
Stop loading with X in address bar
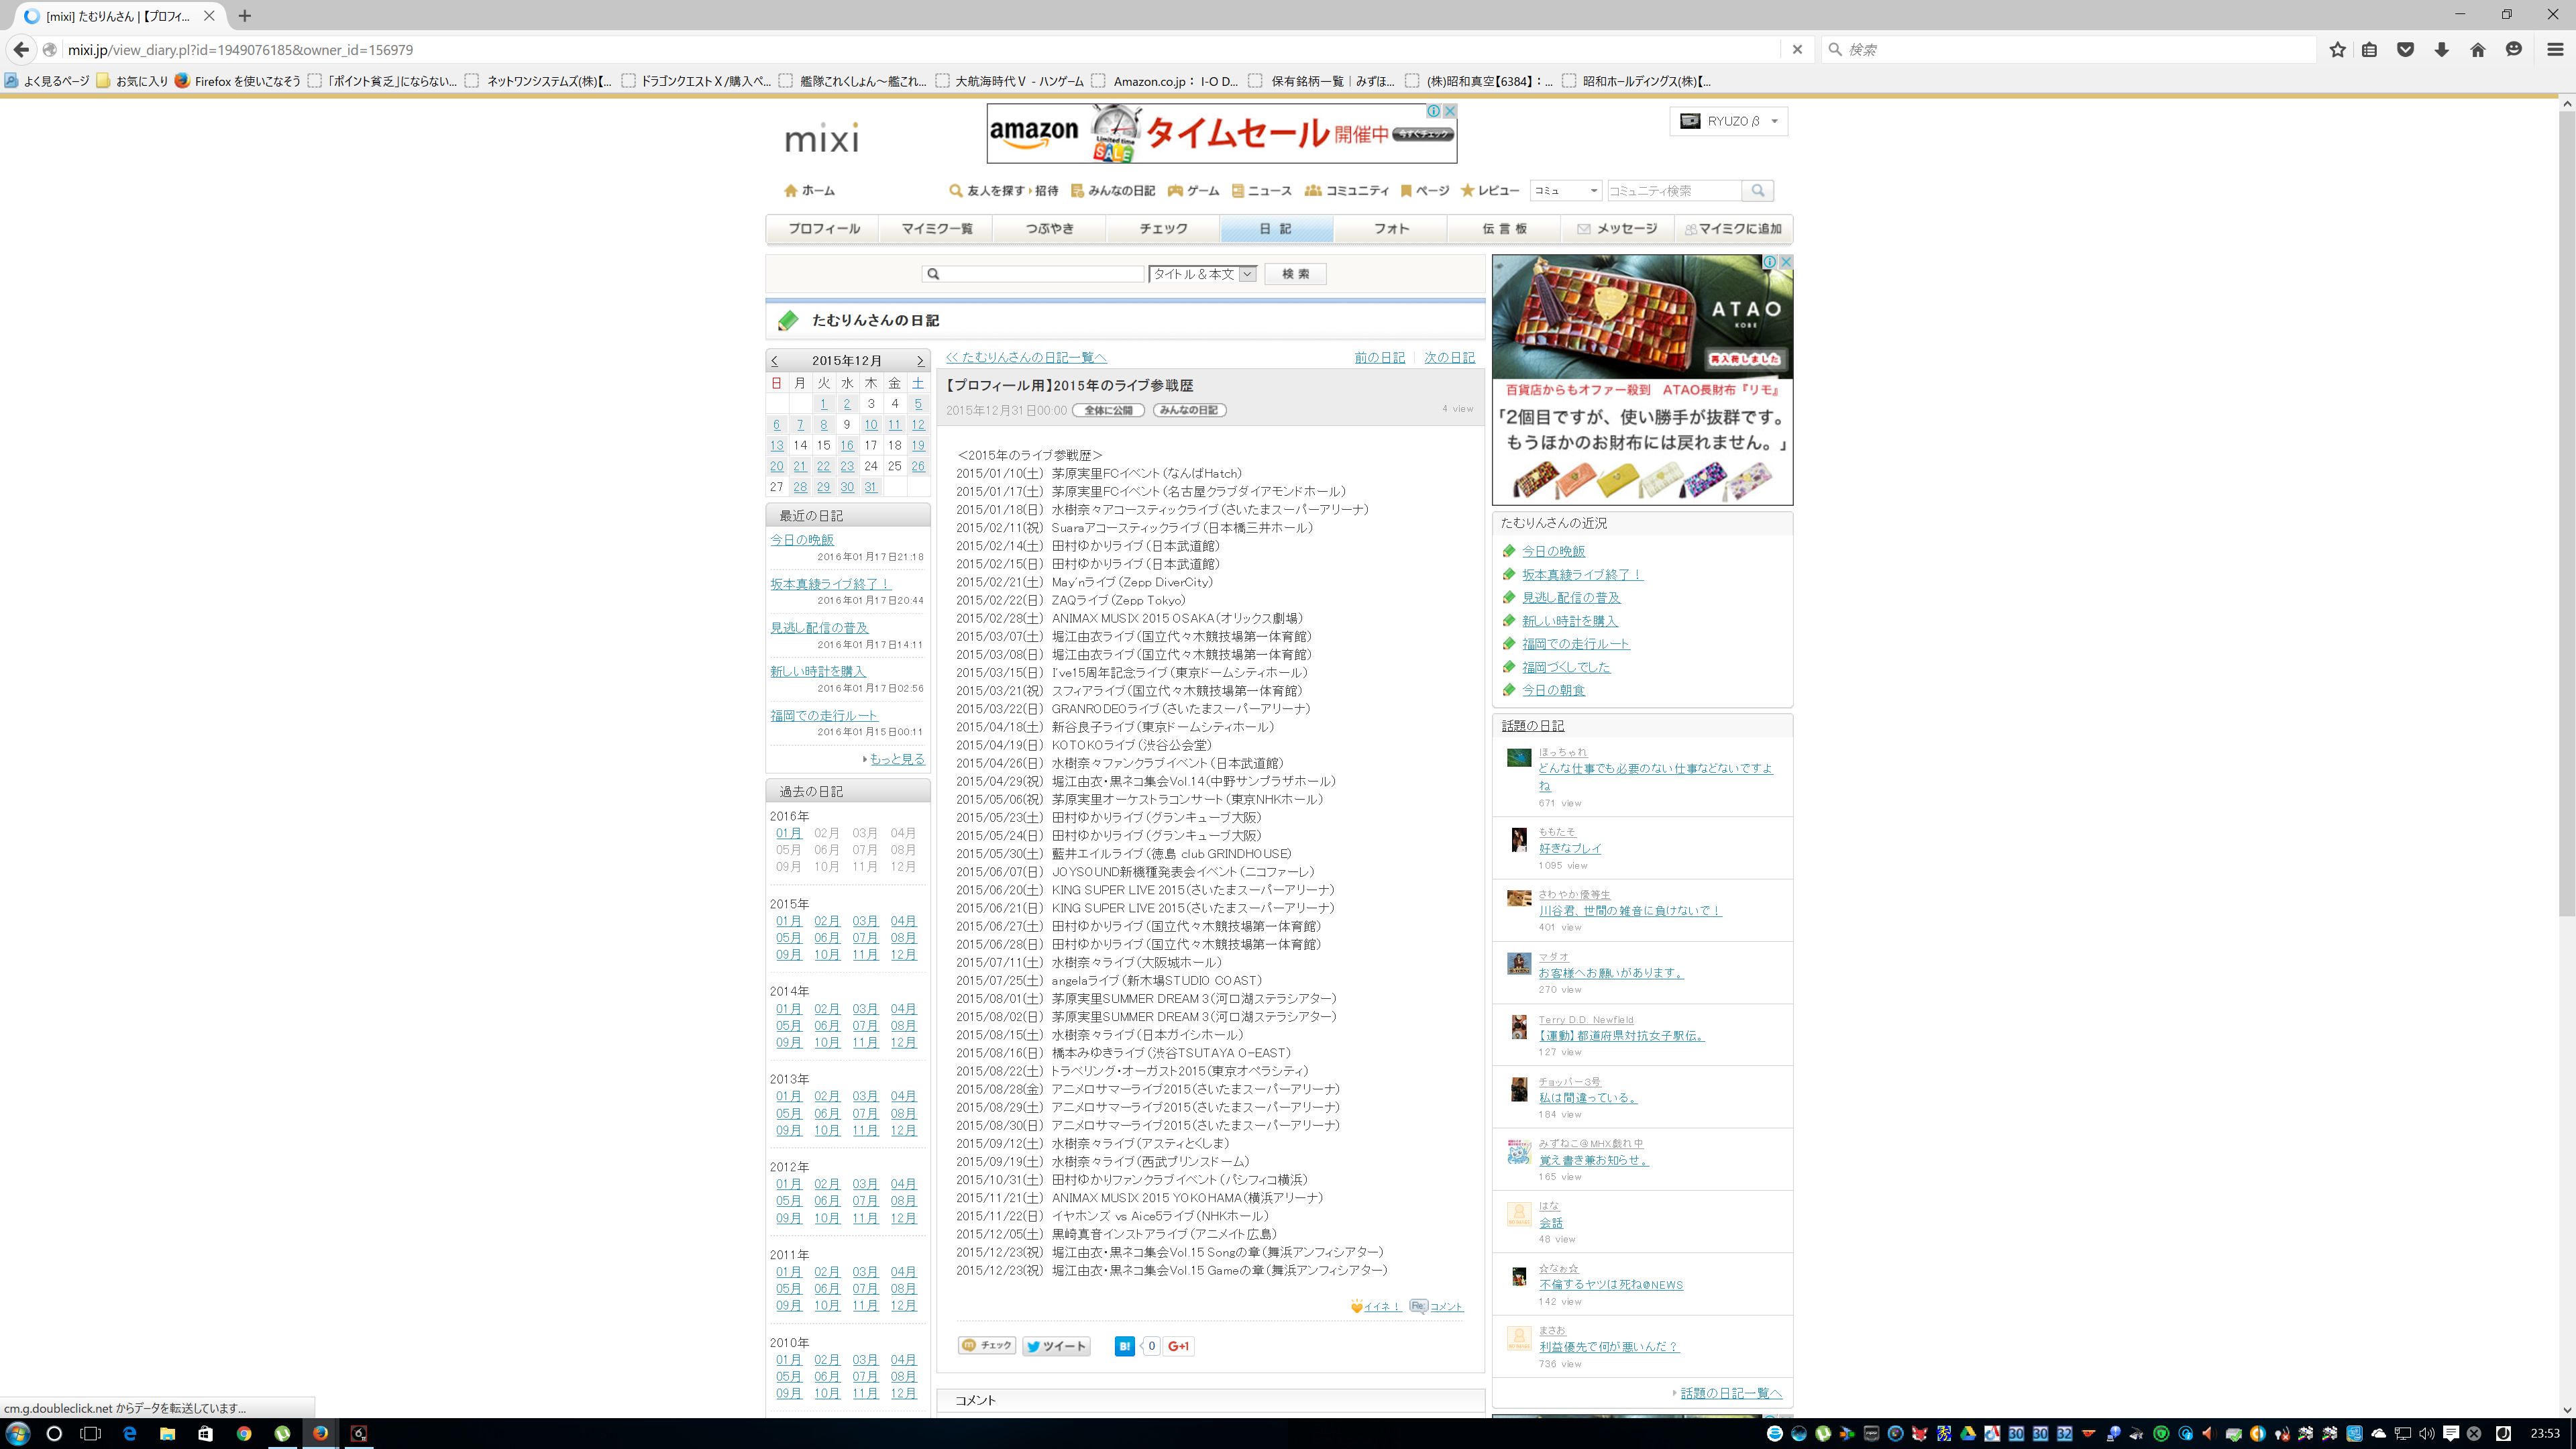click(1796, 49)
